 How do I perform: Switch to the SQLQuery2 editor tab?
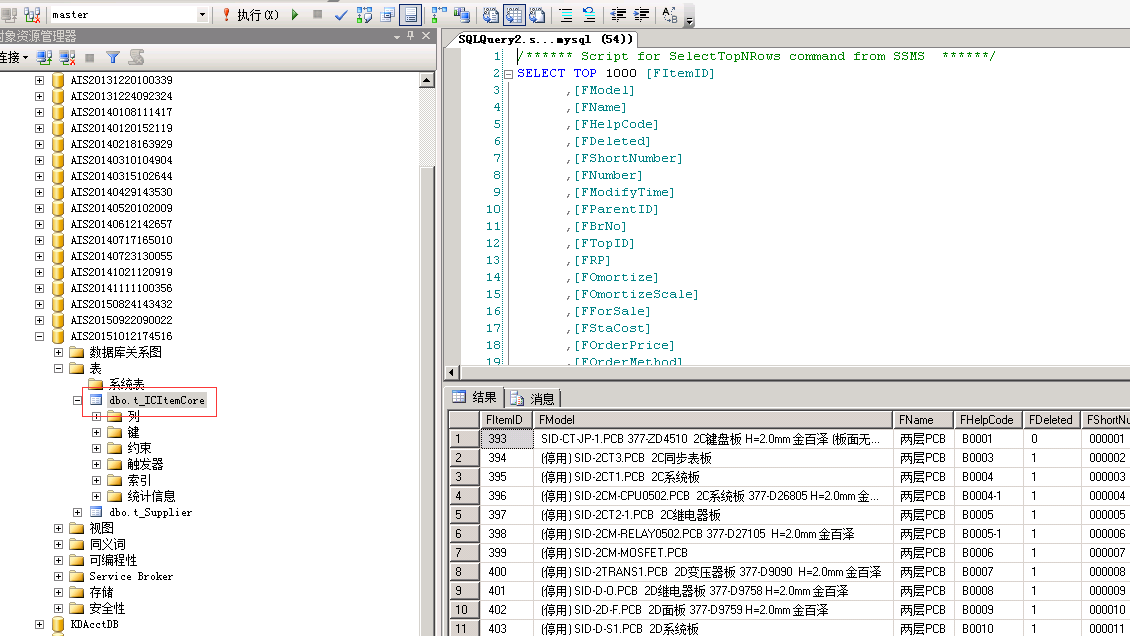point(545,39)
